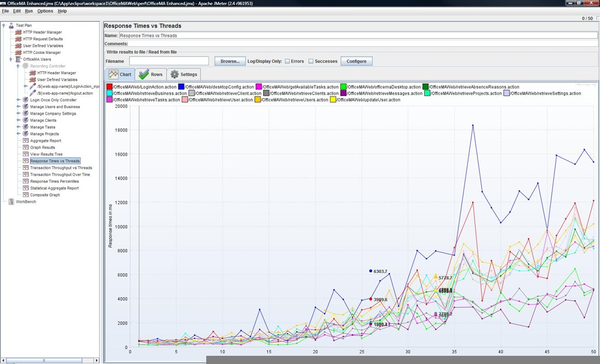Click the greyed Recording Controller icon
The image size is (600, 364).
25,66
